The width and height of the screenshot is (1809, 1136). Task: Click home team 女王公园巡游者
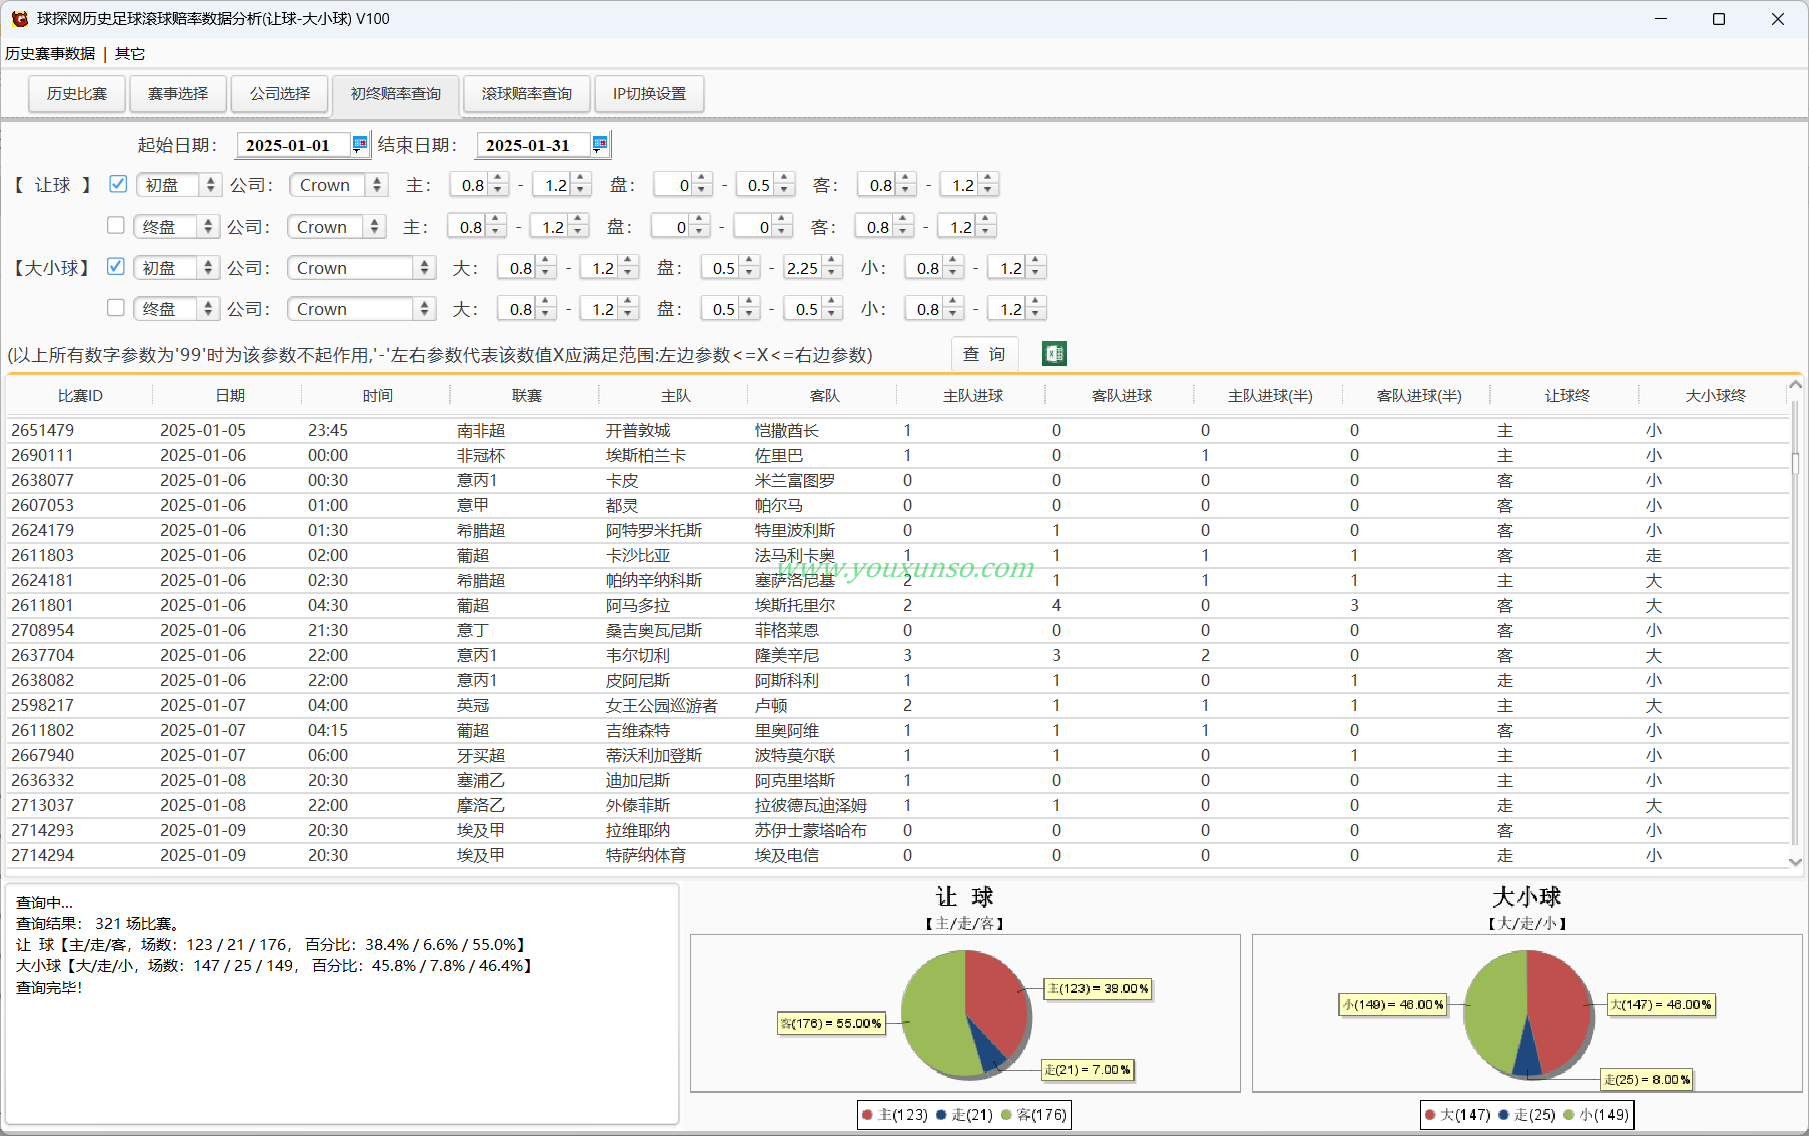click(661, 705)
